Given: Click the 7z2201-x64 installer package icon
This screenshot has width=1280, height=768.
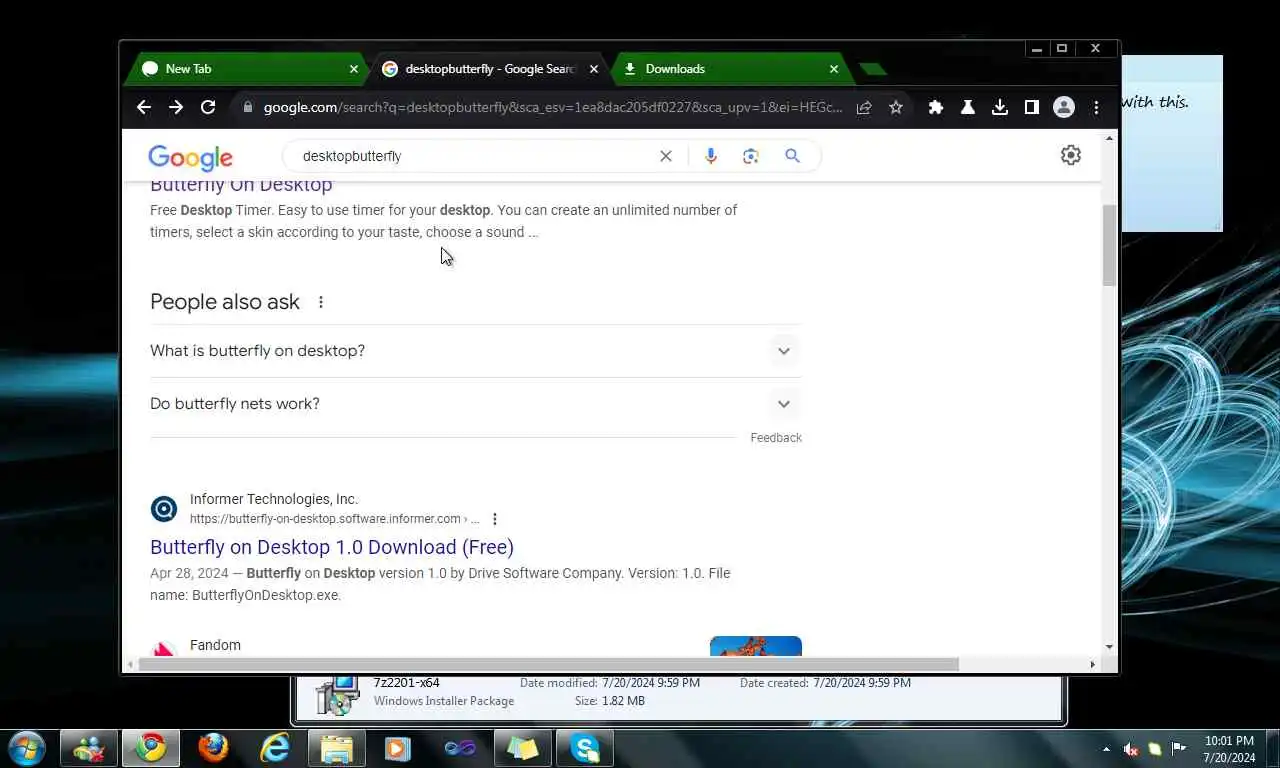Looking at the screenshot, I should (x=337, y=694).
